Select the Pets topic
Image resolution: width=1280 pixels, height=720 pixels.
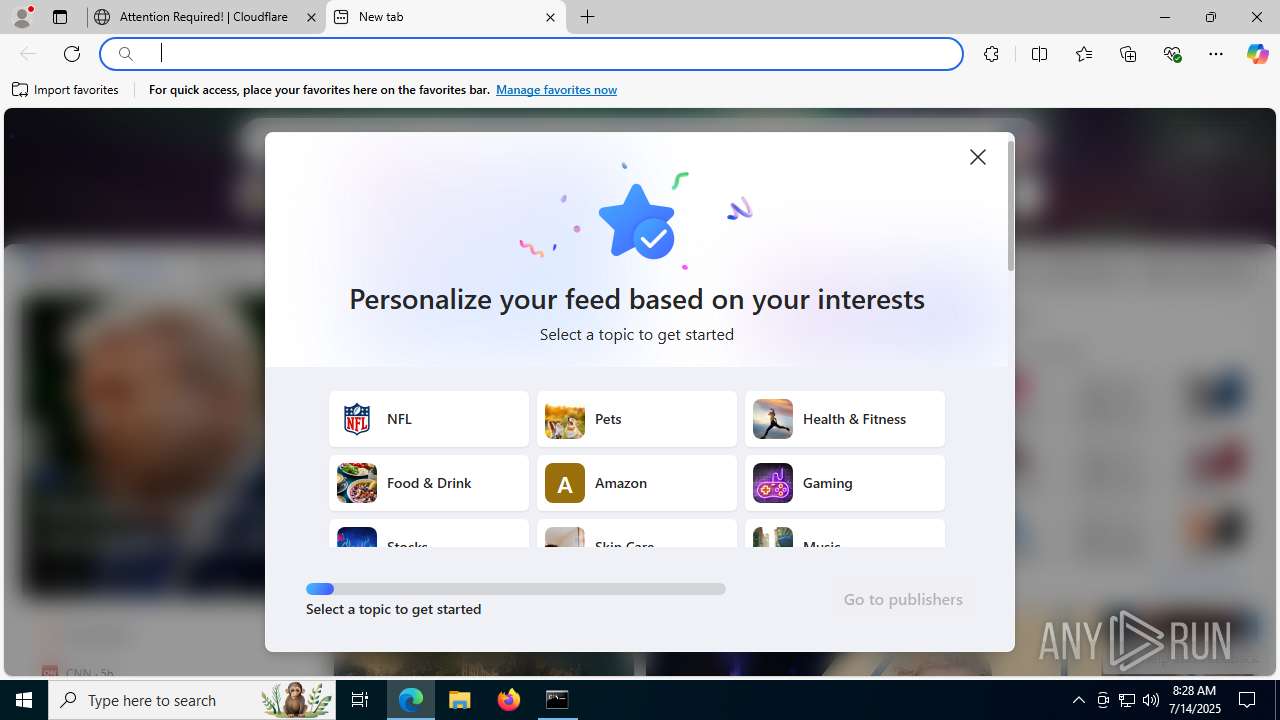[x=637, y=419]
